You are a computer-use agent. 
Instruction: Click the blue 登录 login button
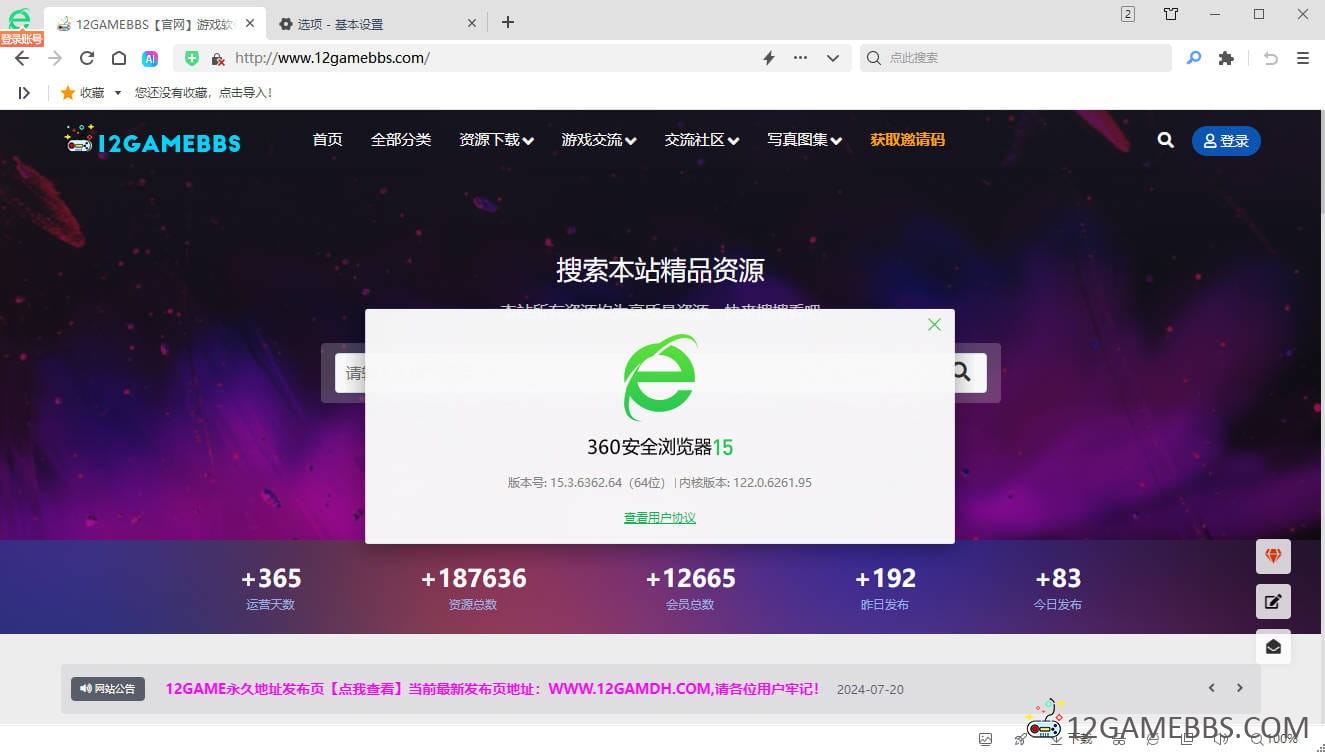[x=1226, y=141]
